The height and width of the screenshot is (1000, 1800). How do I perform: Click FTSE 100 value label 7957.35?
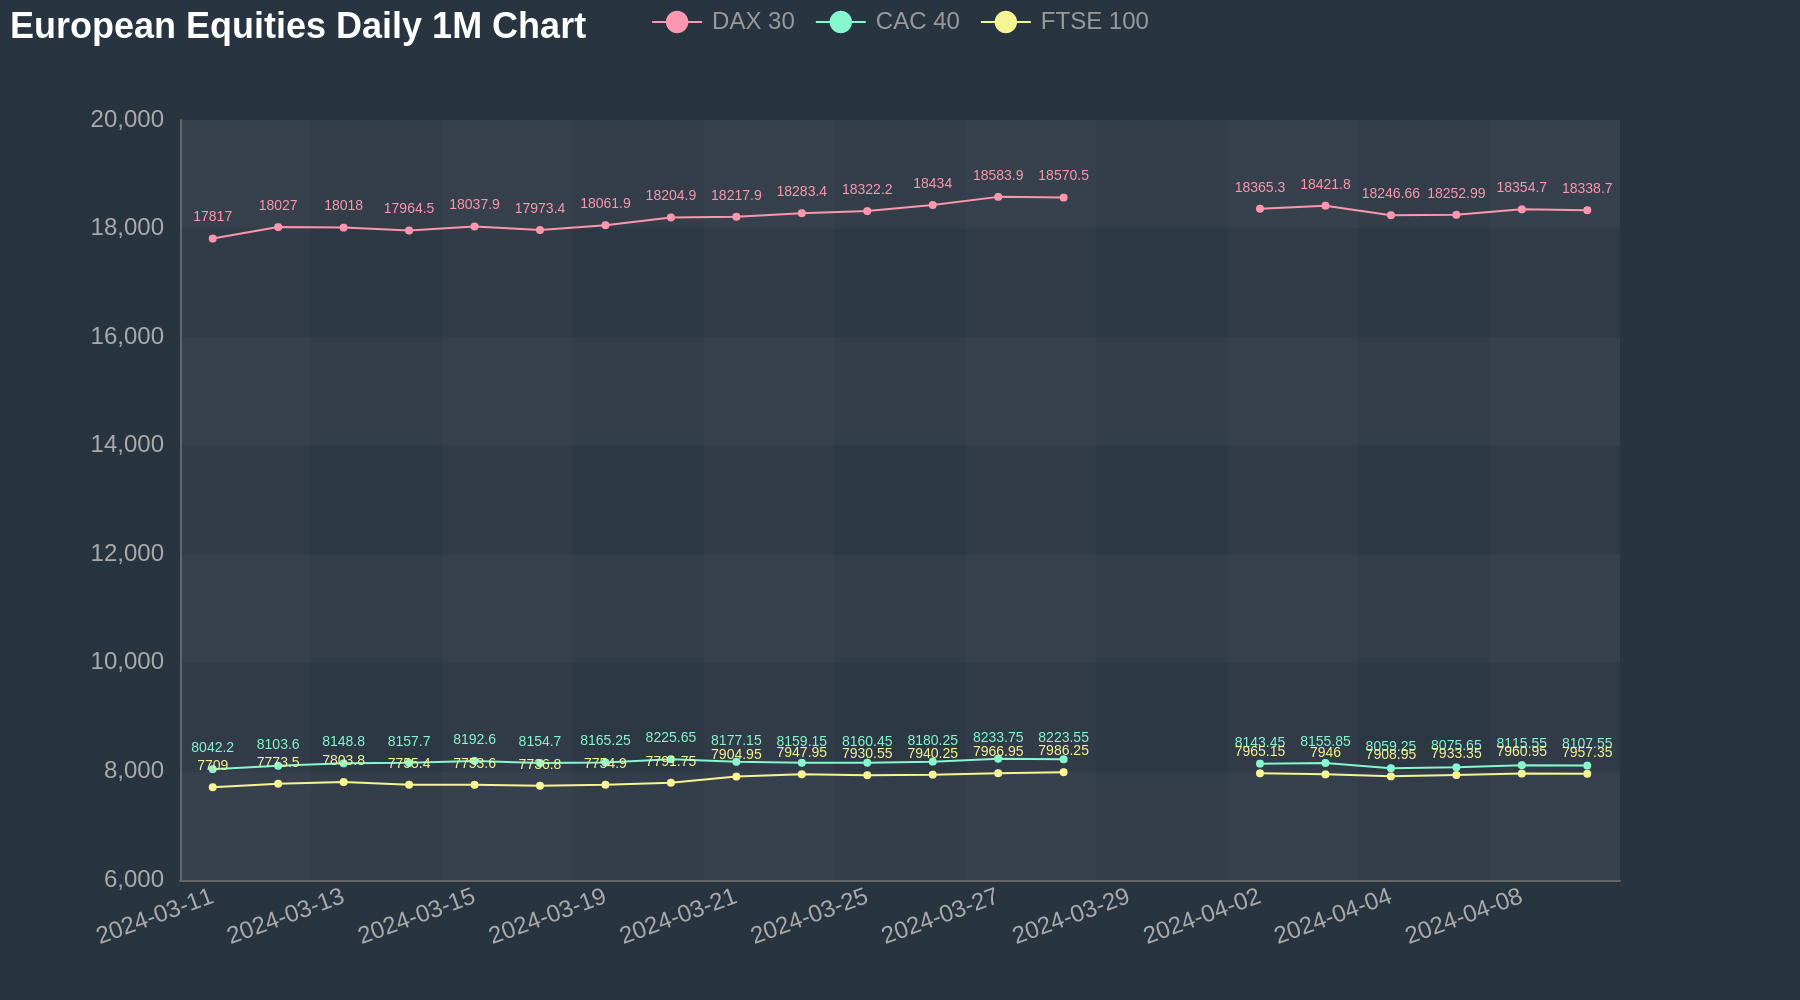[x=1587, y=753]
